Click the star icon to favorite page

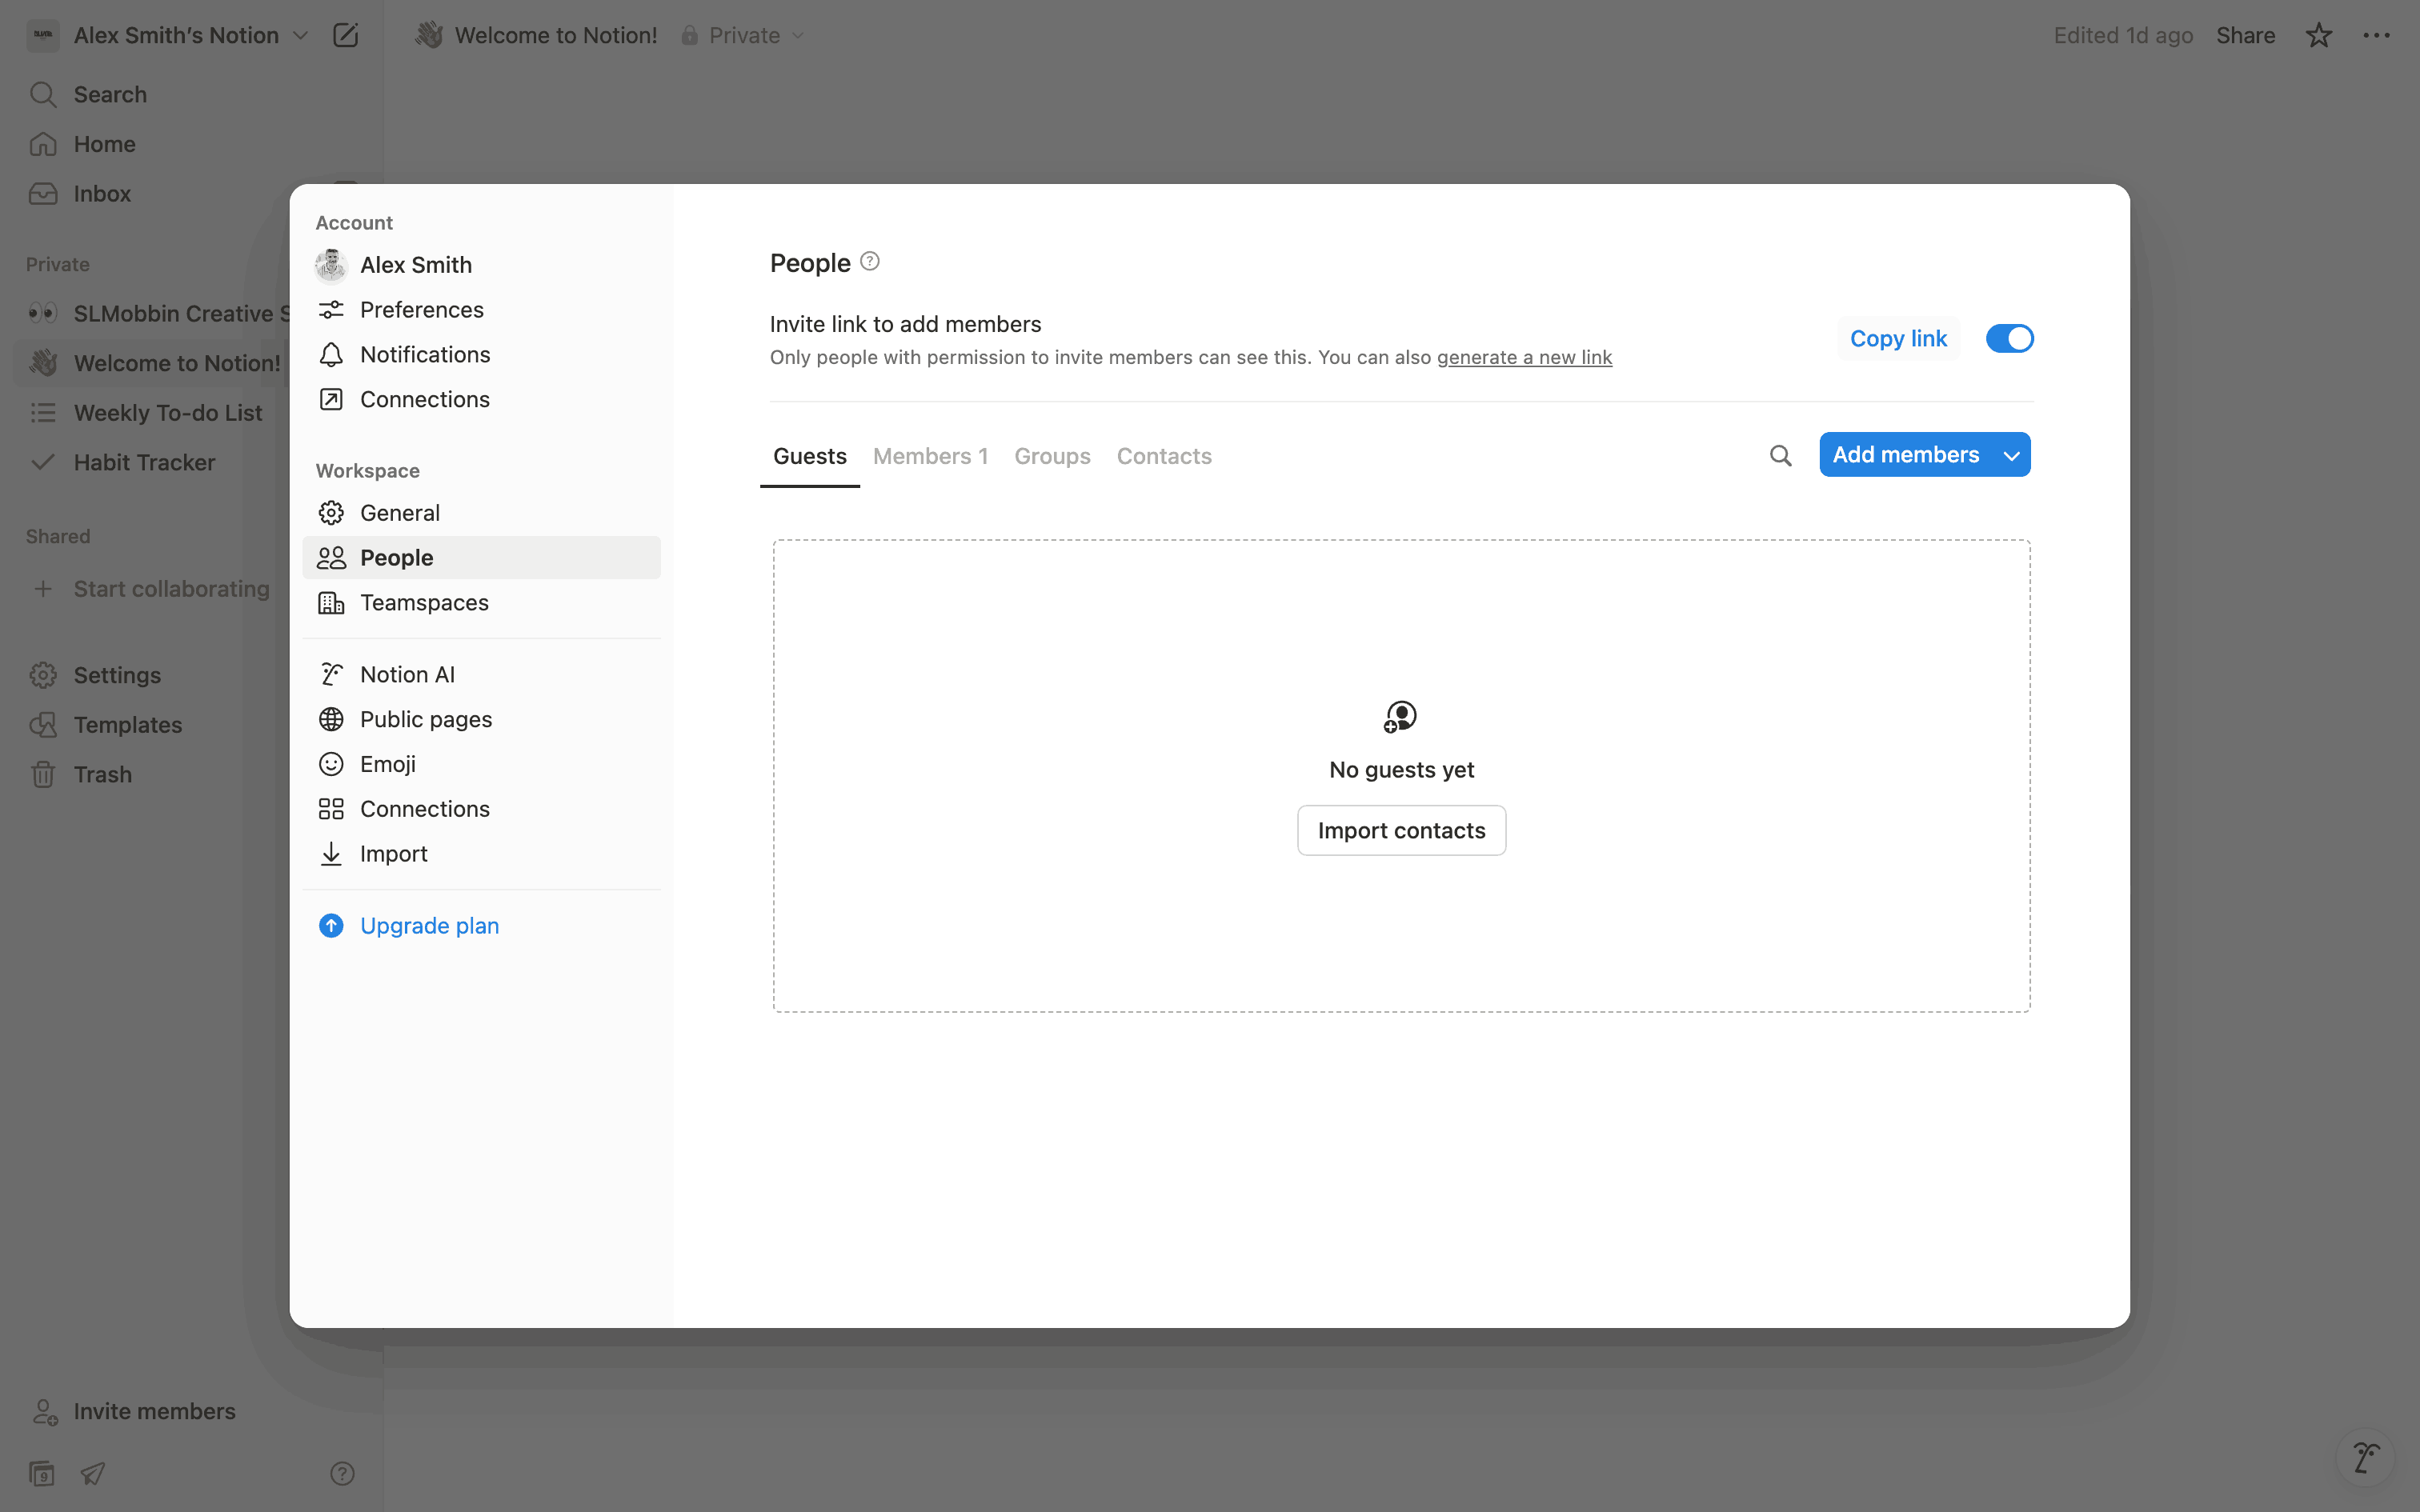tap(2318, 36)
